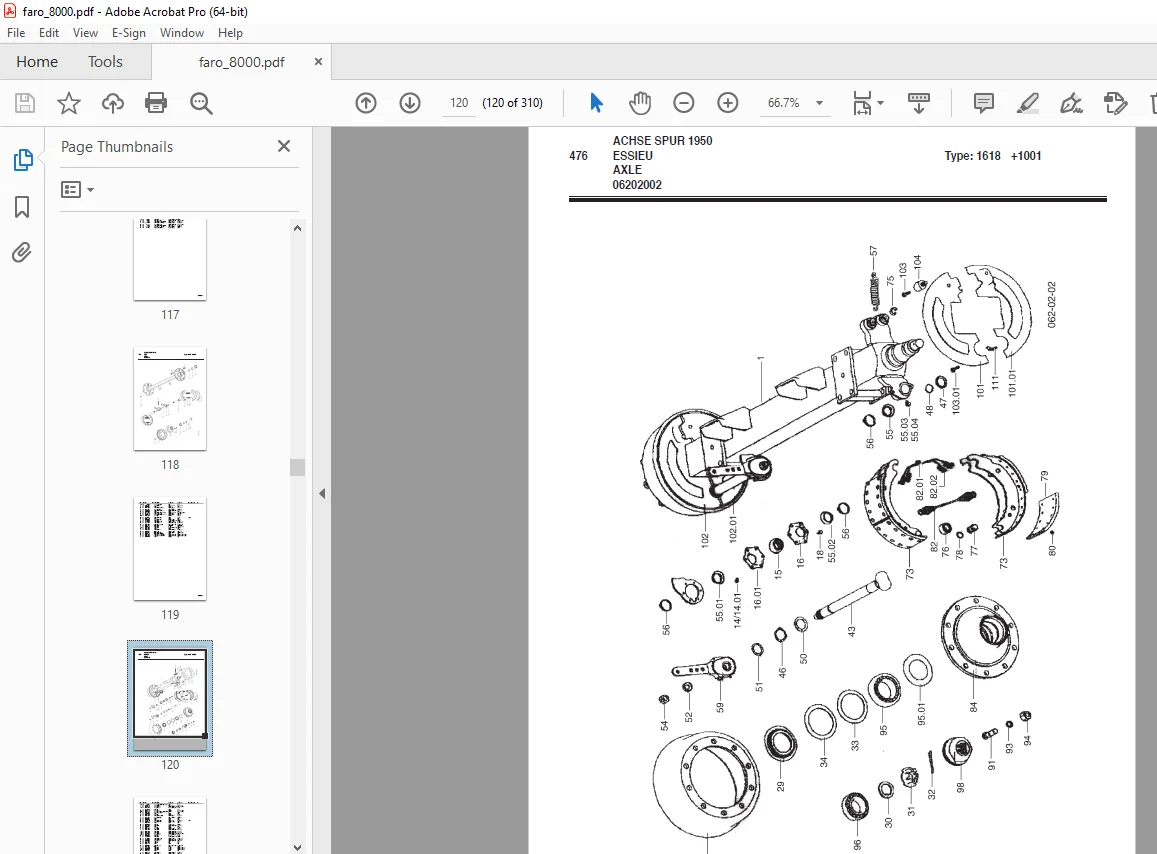This screenshot has width=1157, height=854.
Task: Open the File menu
Action: tap(16, 32)
